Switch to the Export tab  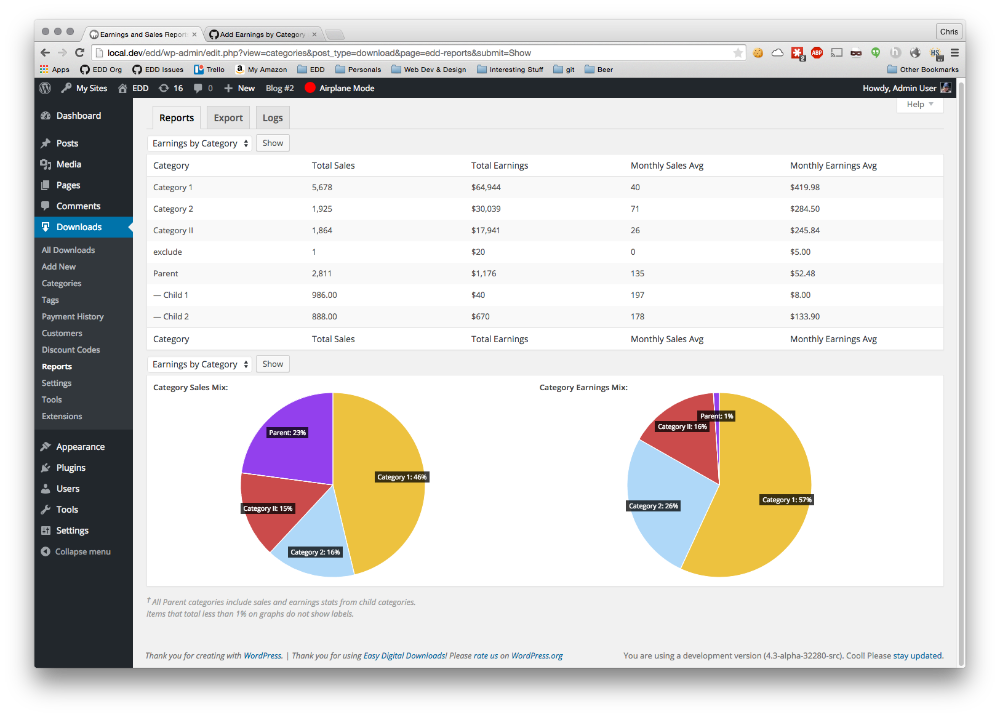click(228, 118)
